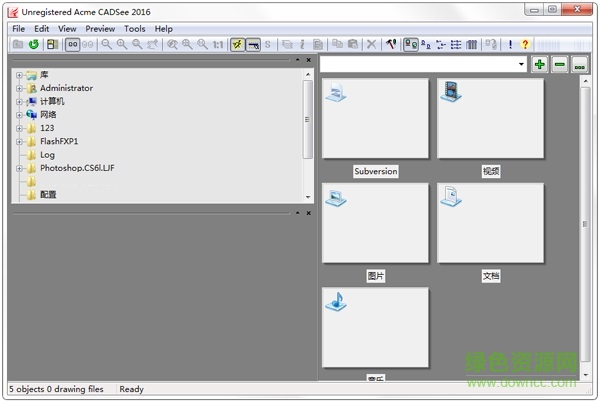Click the paste clipboard toolbar icon
This screenshot has height=401, width=600.
pyautogui.click(x=352, y=44)
